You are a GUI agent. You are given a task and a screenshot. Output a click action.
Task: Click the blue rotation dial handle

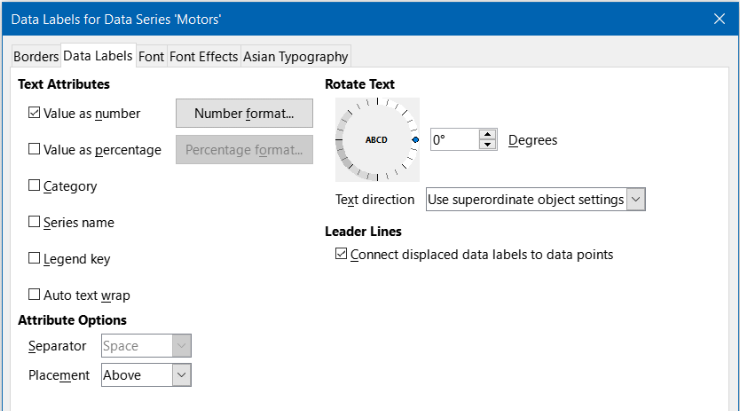pos(415,140)
